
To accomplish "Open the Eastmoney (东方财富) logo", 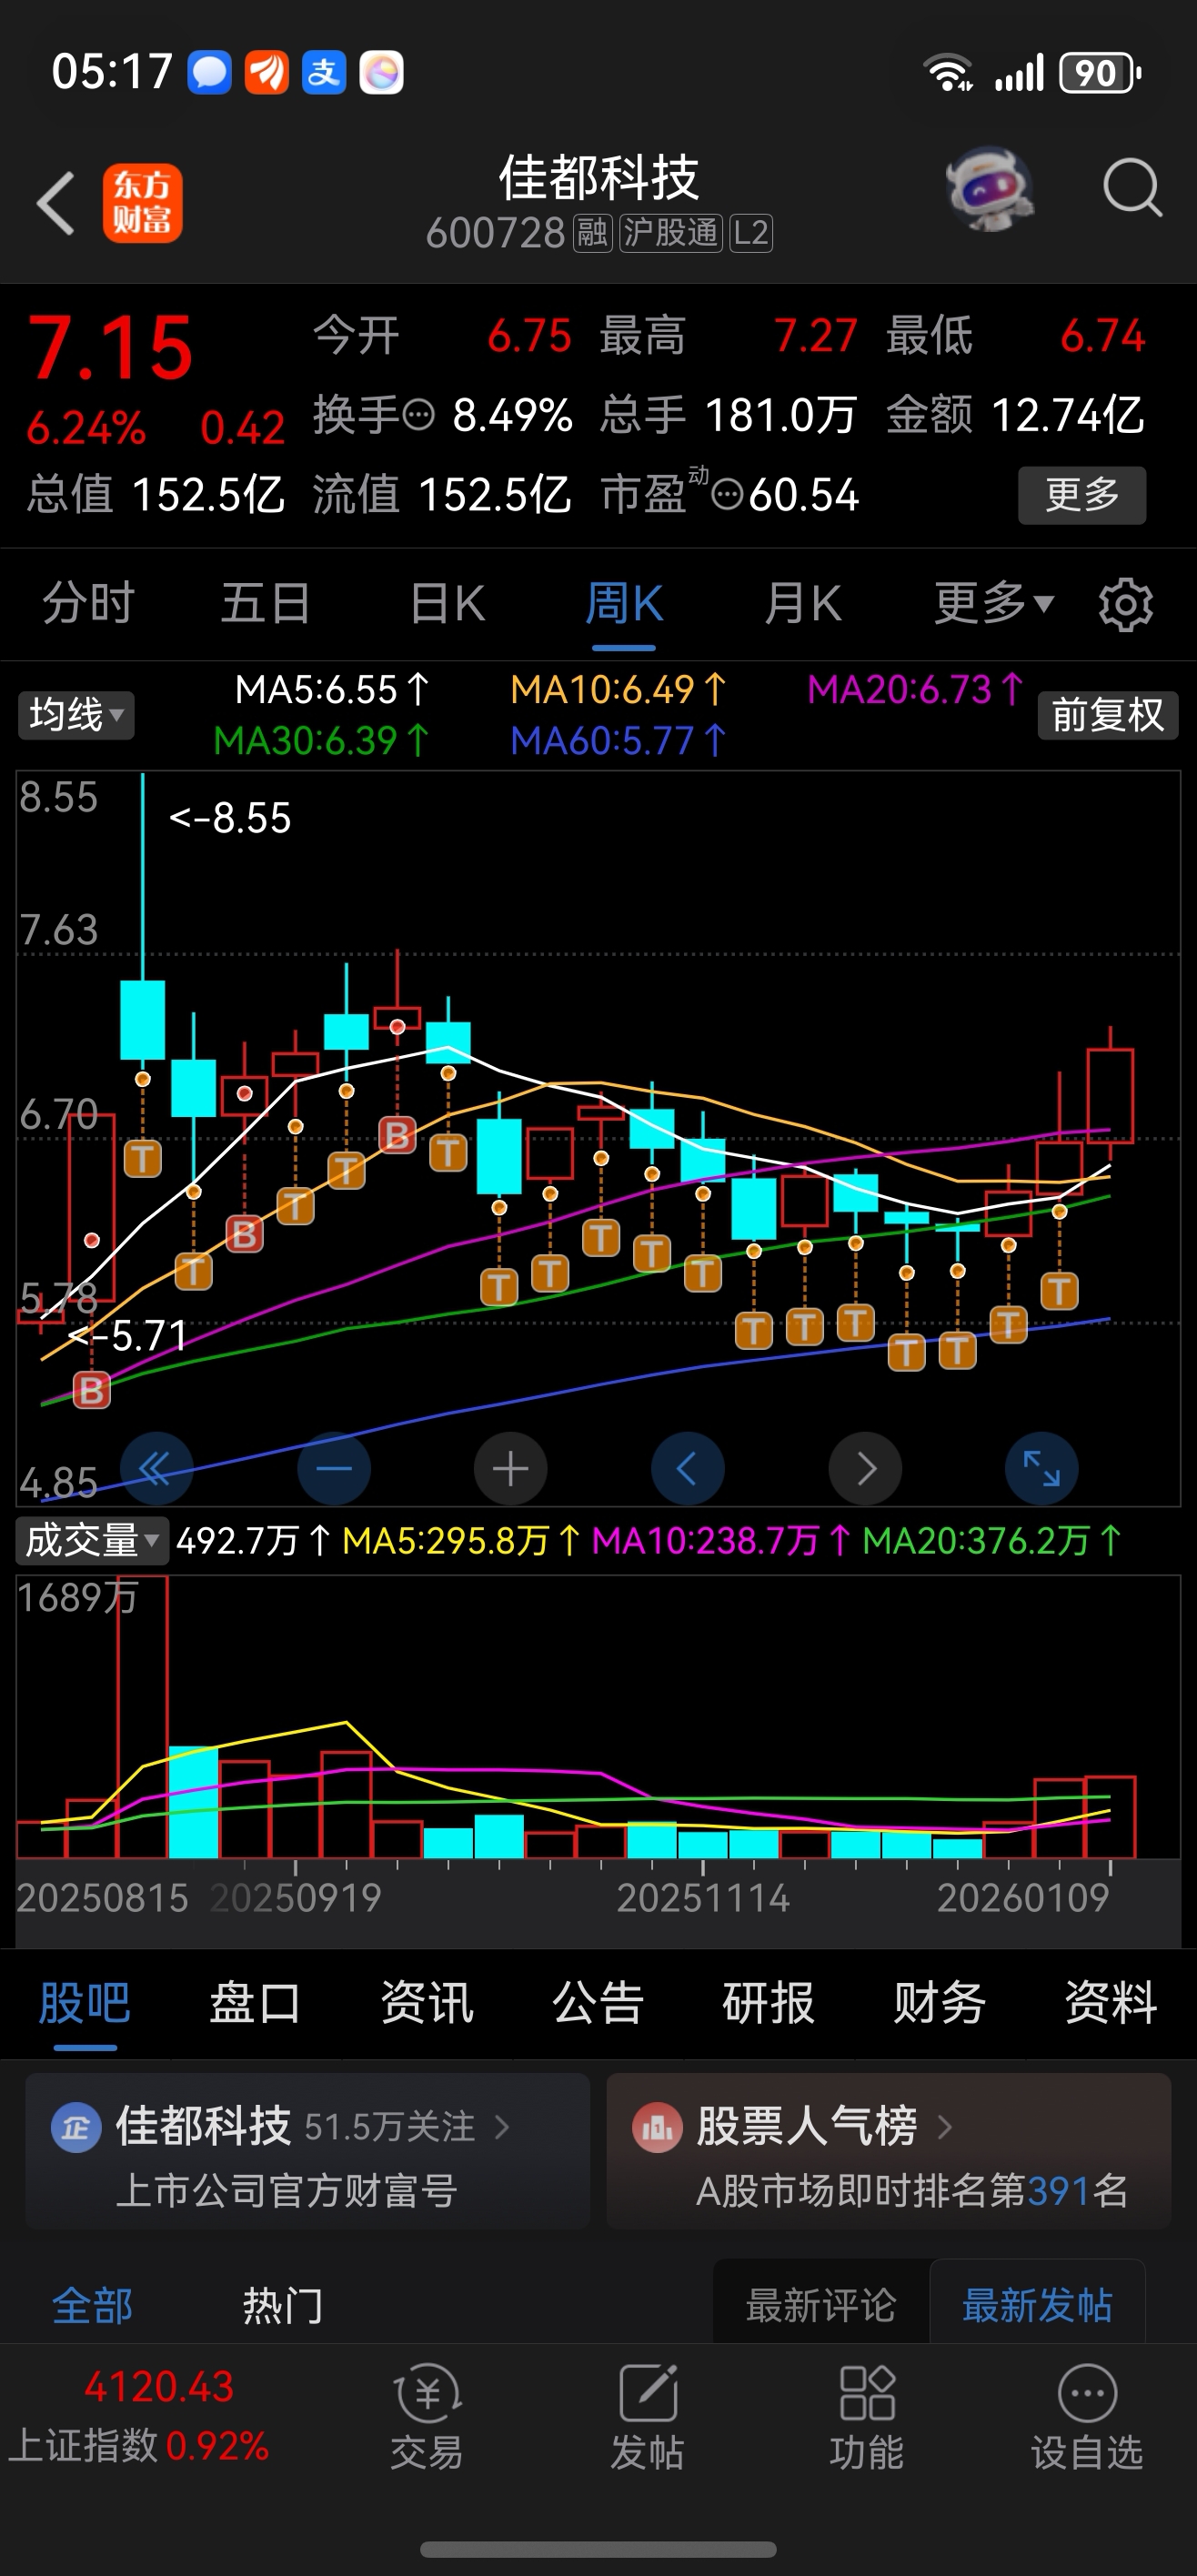I will [142, 203].
